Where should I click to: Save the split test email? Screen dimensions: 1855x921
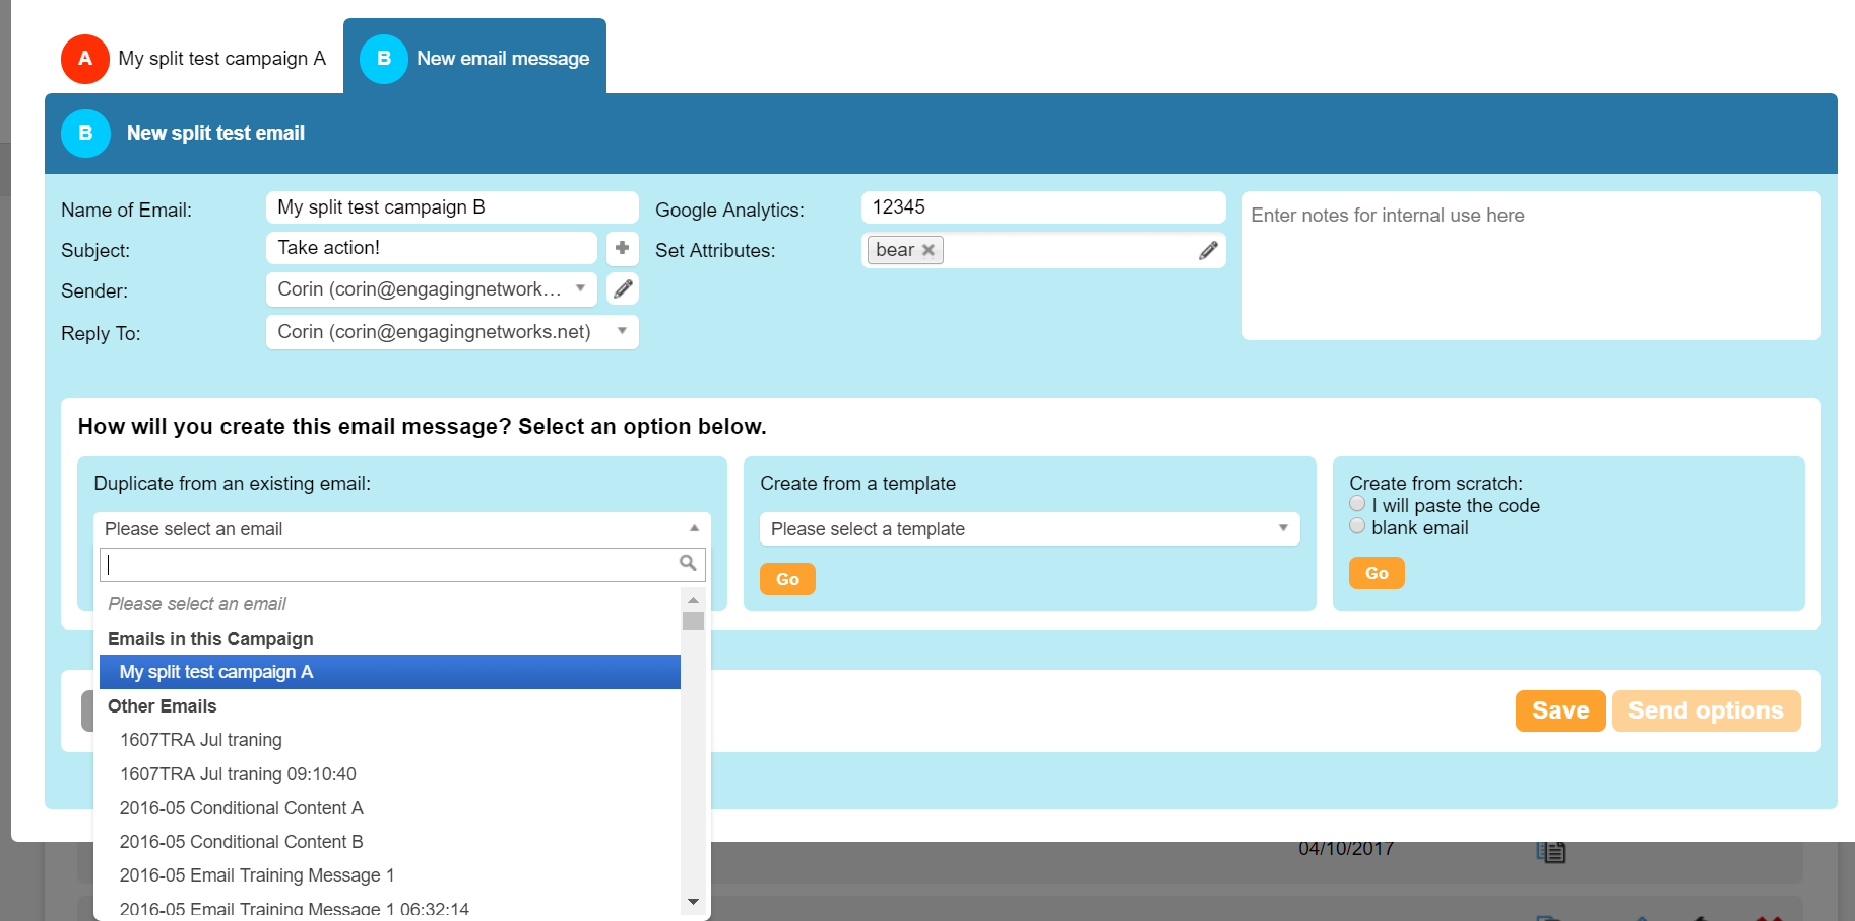click(1560, 710)
